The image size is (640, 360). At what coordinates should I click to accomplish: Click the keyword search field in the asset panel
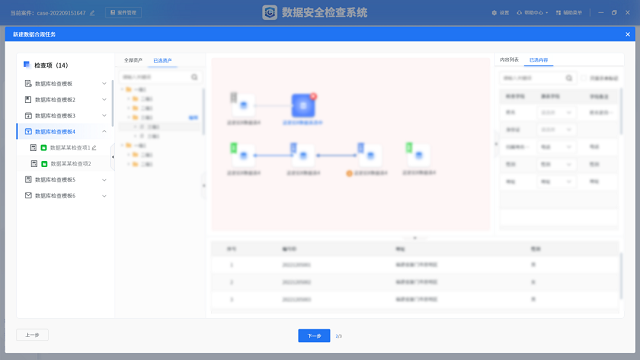pyautogui.click(x=155, y=77)
